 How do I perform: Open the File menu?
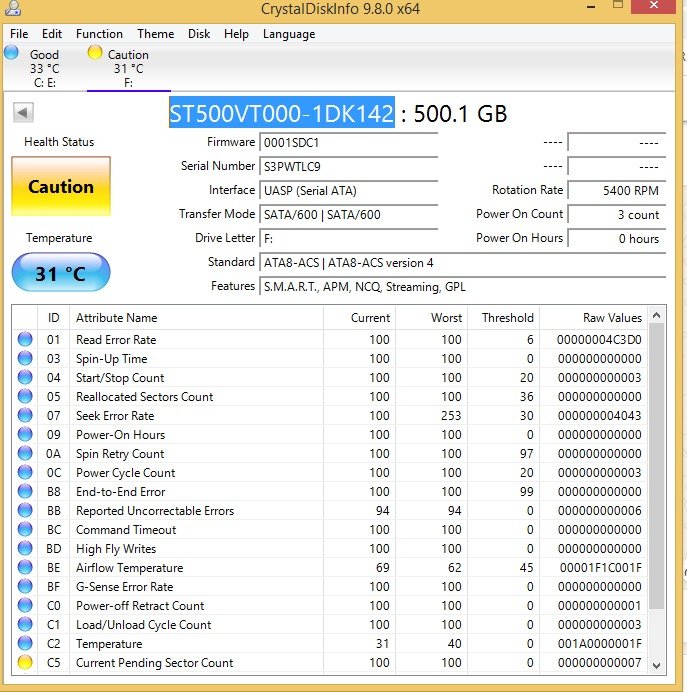tap(19, 34)
